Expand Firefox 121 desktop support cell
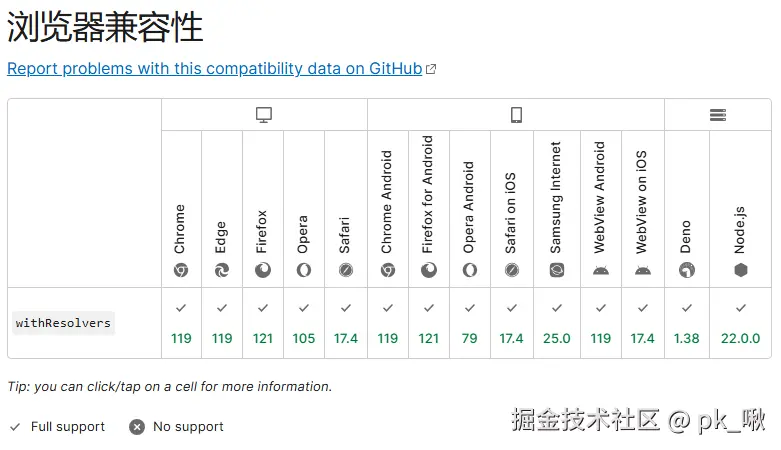 [x=263, y=323]
